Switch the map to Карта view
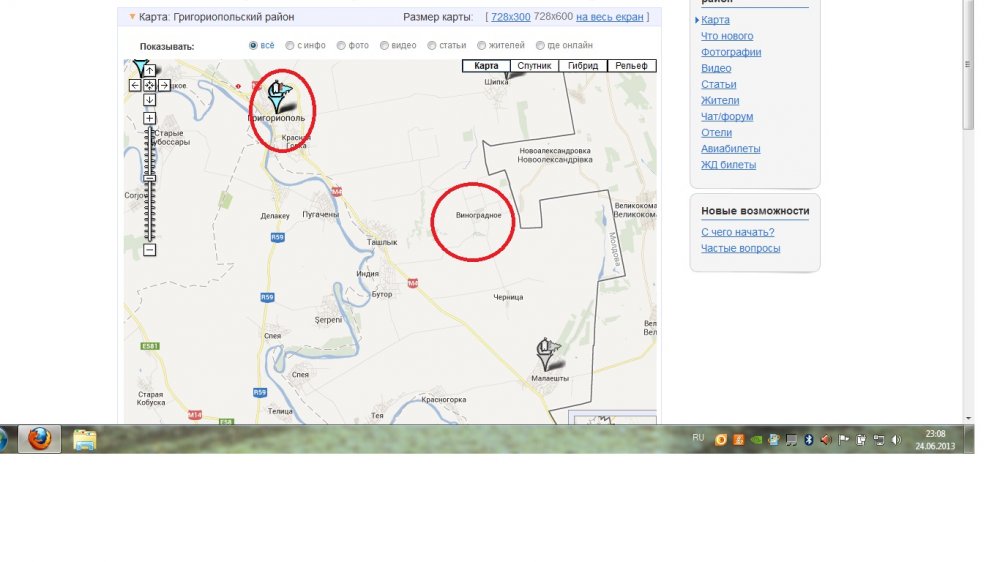Viewport: 1000px width, 562px height. click(x=486, y=66)
